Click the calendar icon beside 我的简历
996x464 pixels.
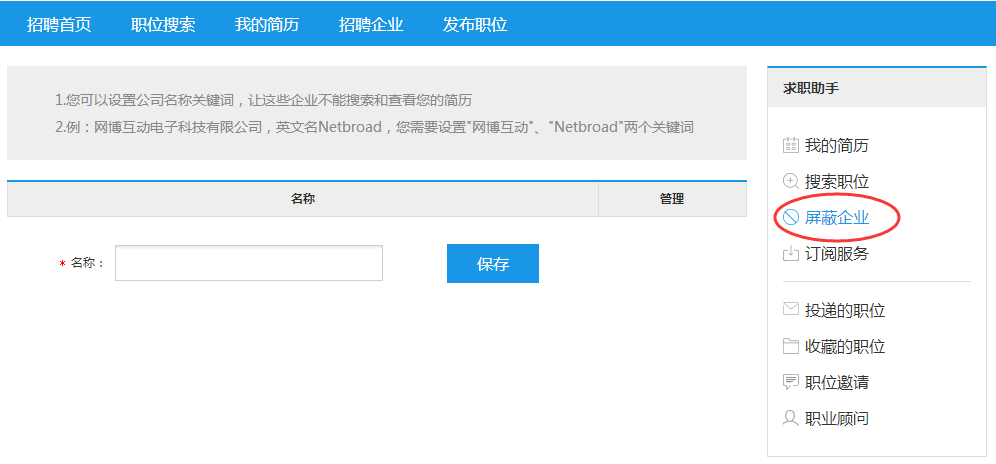click(790, 146)
